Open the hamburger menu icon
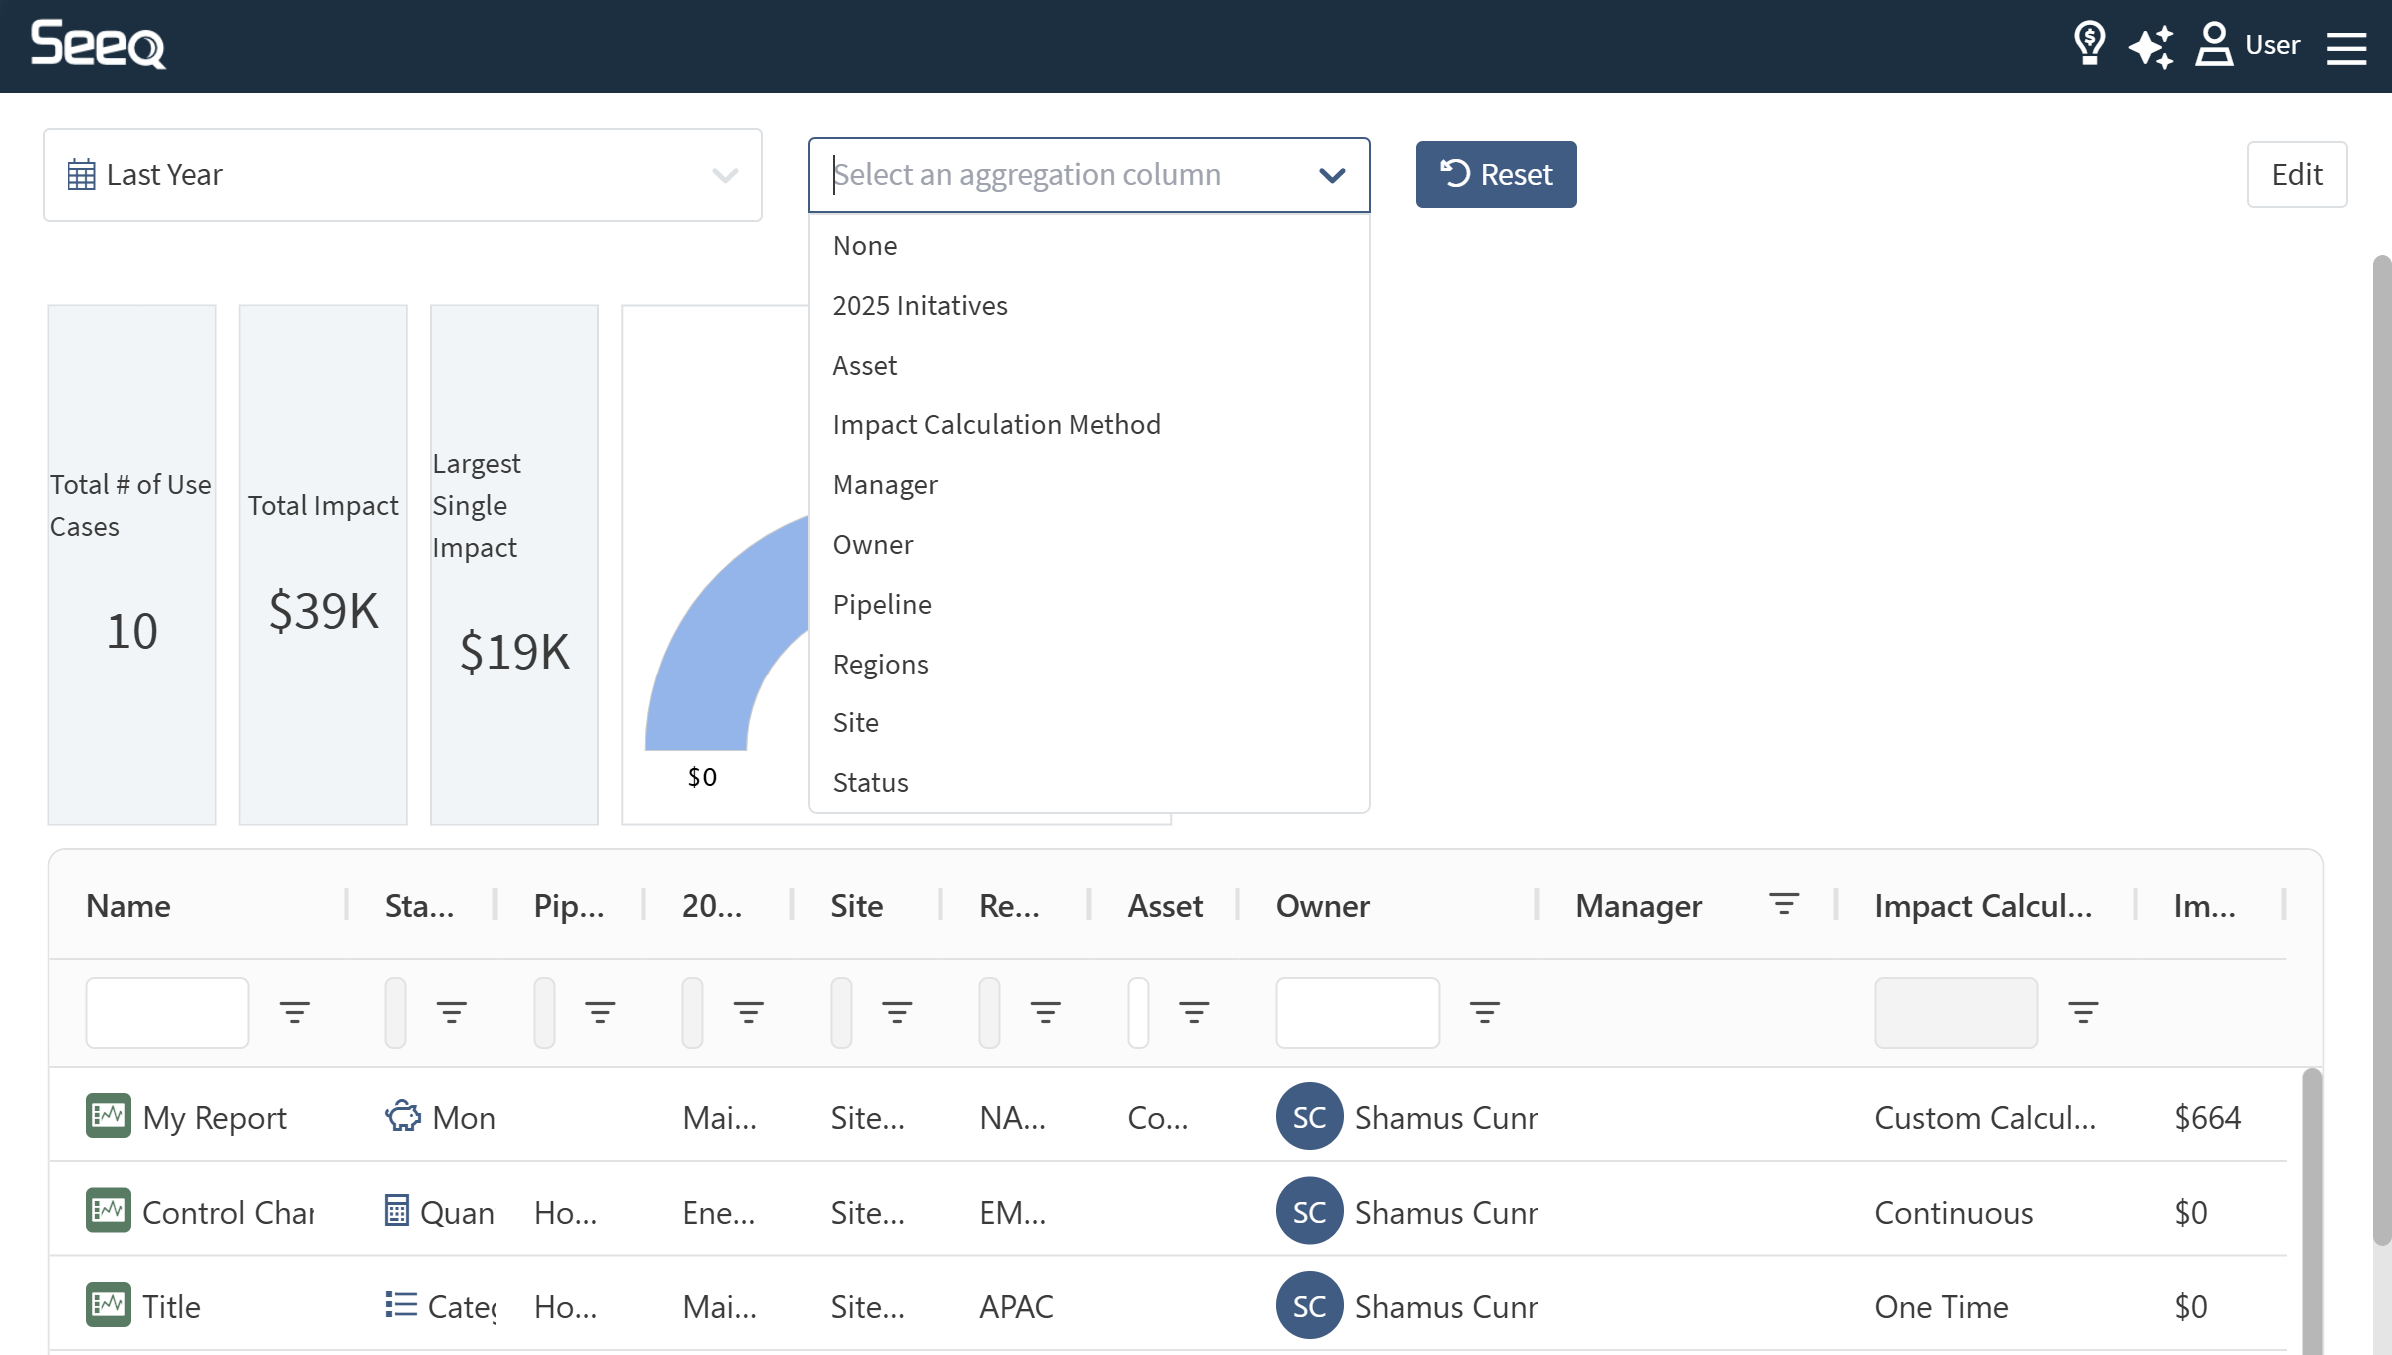The image size is (2392, 1355). [x=2346, y=47]
